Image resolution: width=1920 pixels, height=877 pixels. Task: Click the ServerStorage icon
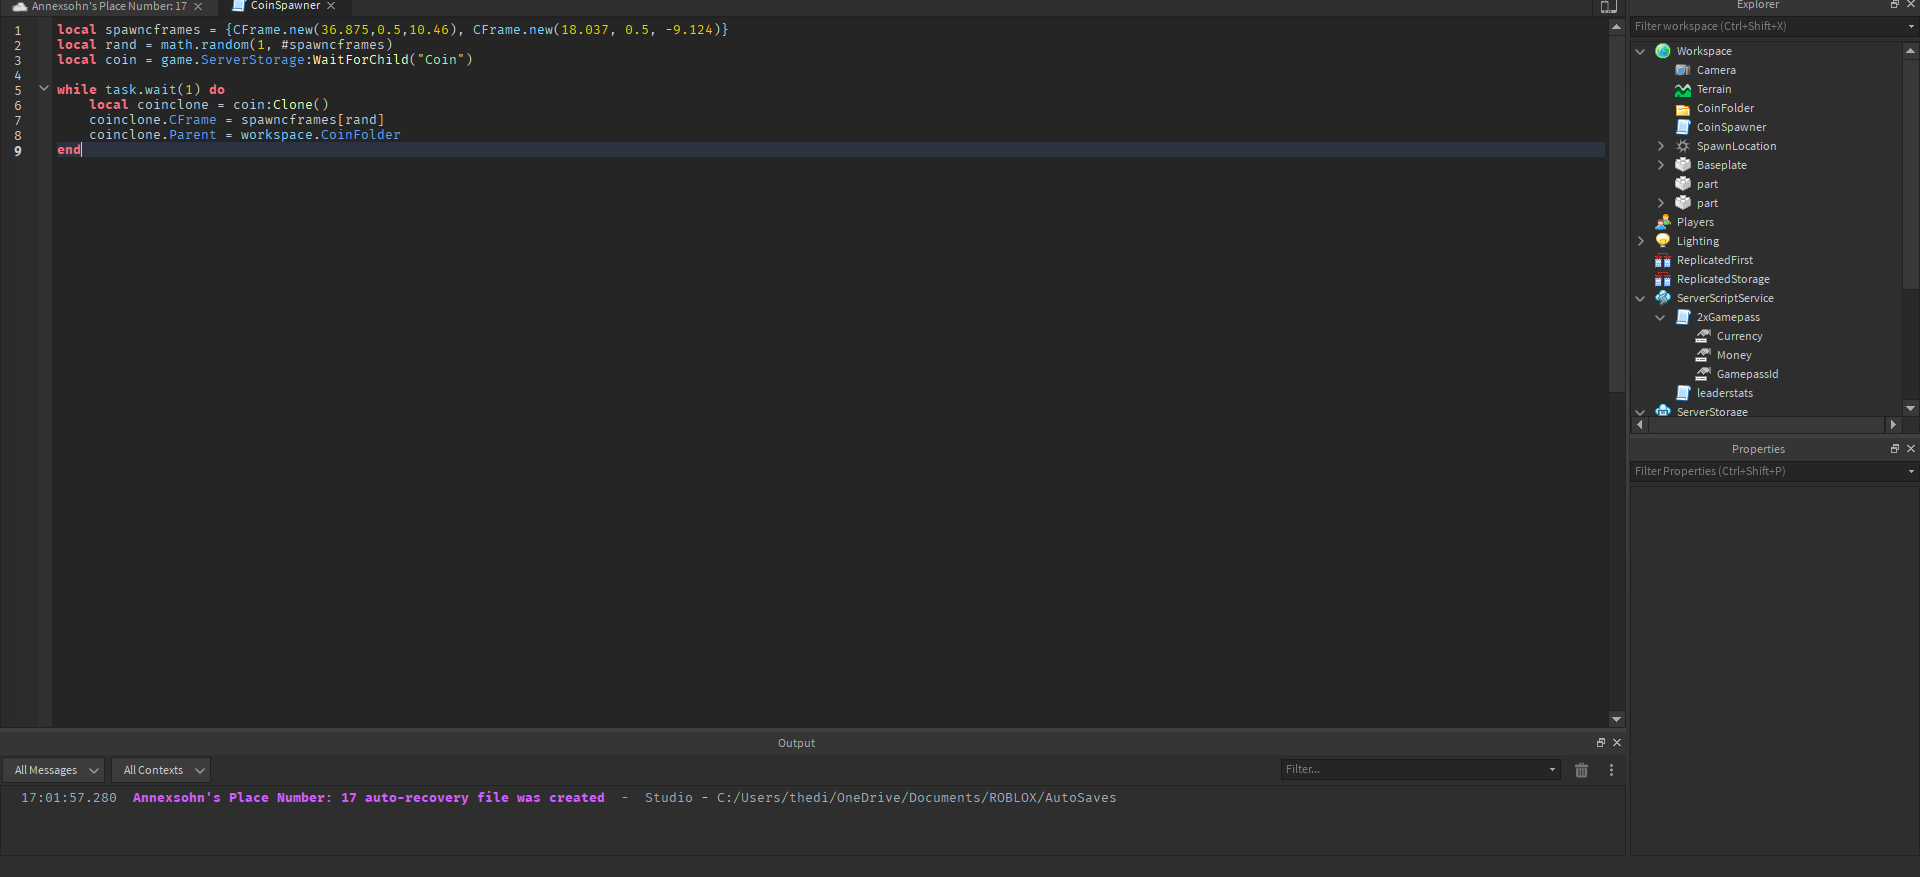coord(1663,411)
